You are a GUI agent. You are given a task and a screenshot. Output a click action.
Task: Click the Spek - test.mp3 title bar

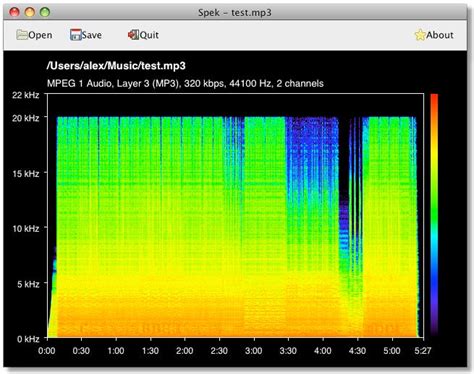235,13
